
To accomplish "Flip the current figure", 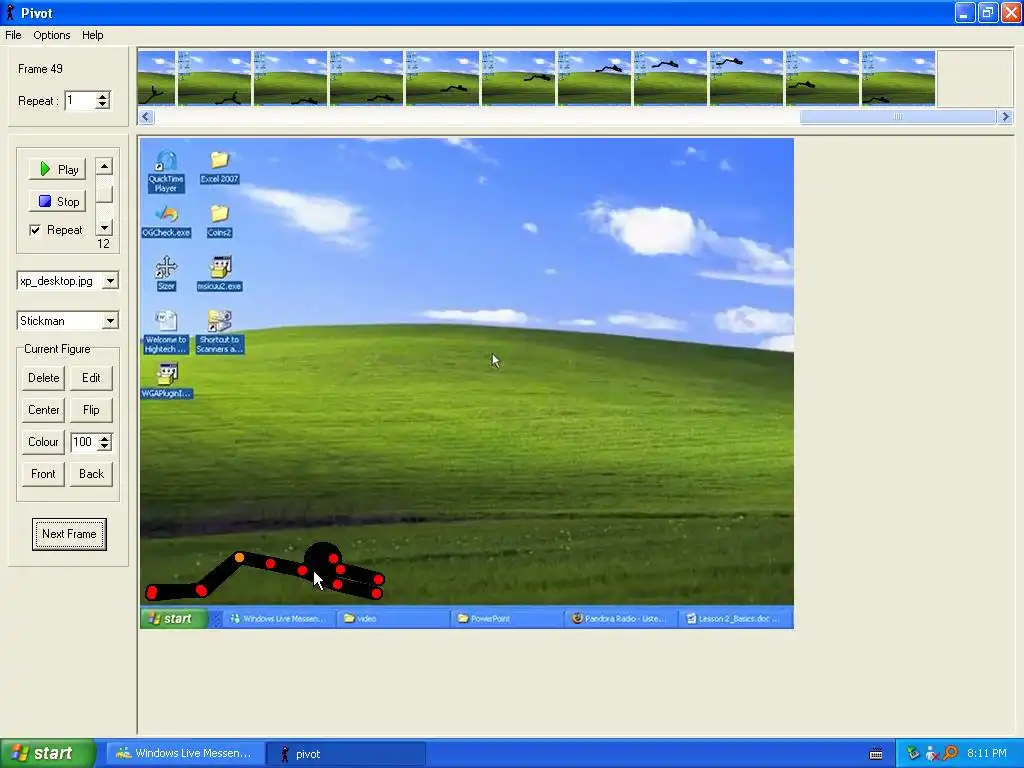I will point(91,409).
